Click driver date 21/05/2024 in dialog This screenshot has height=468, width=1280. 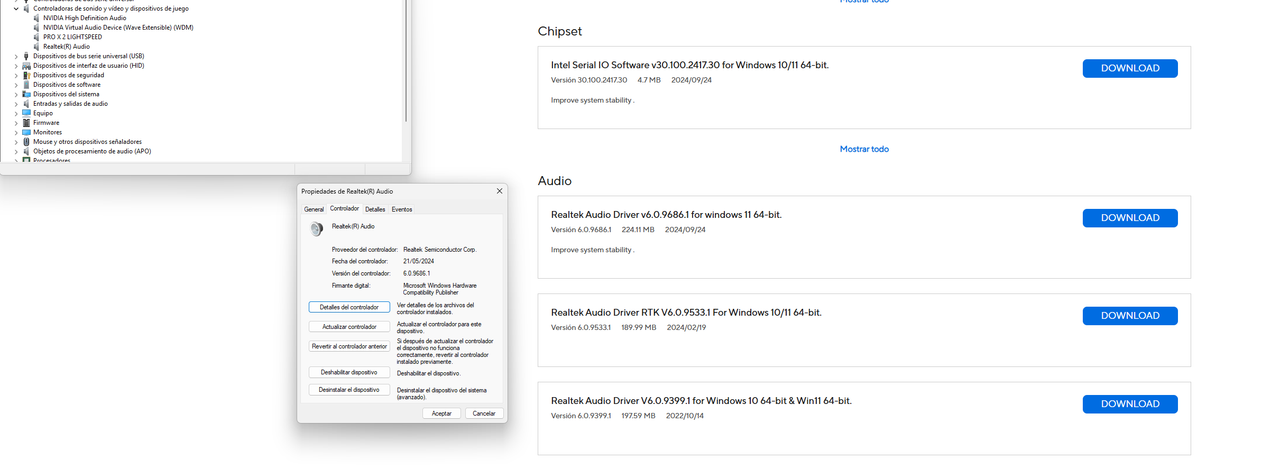(x=419, y=261)
